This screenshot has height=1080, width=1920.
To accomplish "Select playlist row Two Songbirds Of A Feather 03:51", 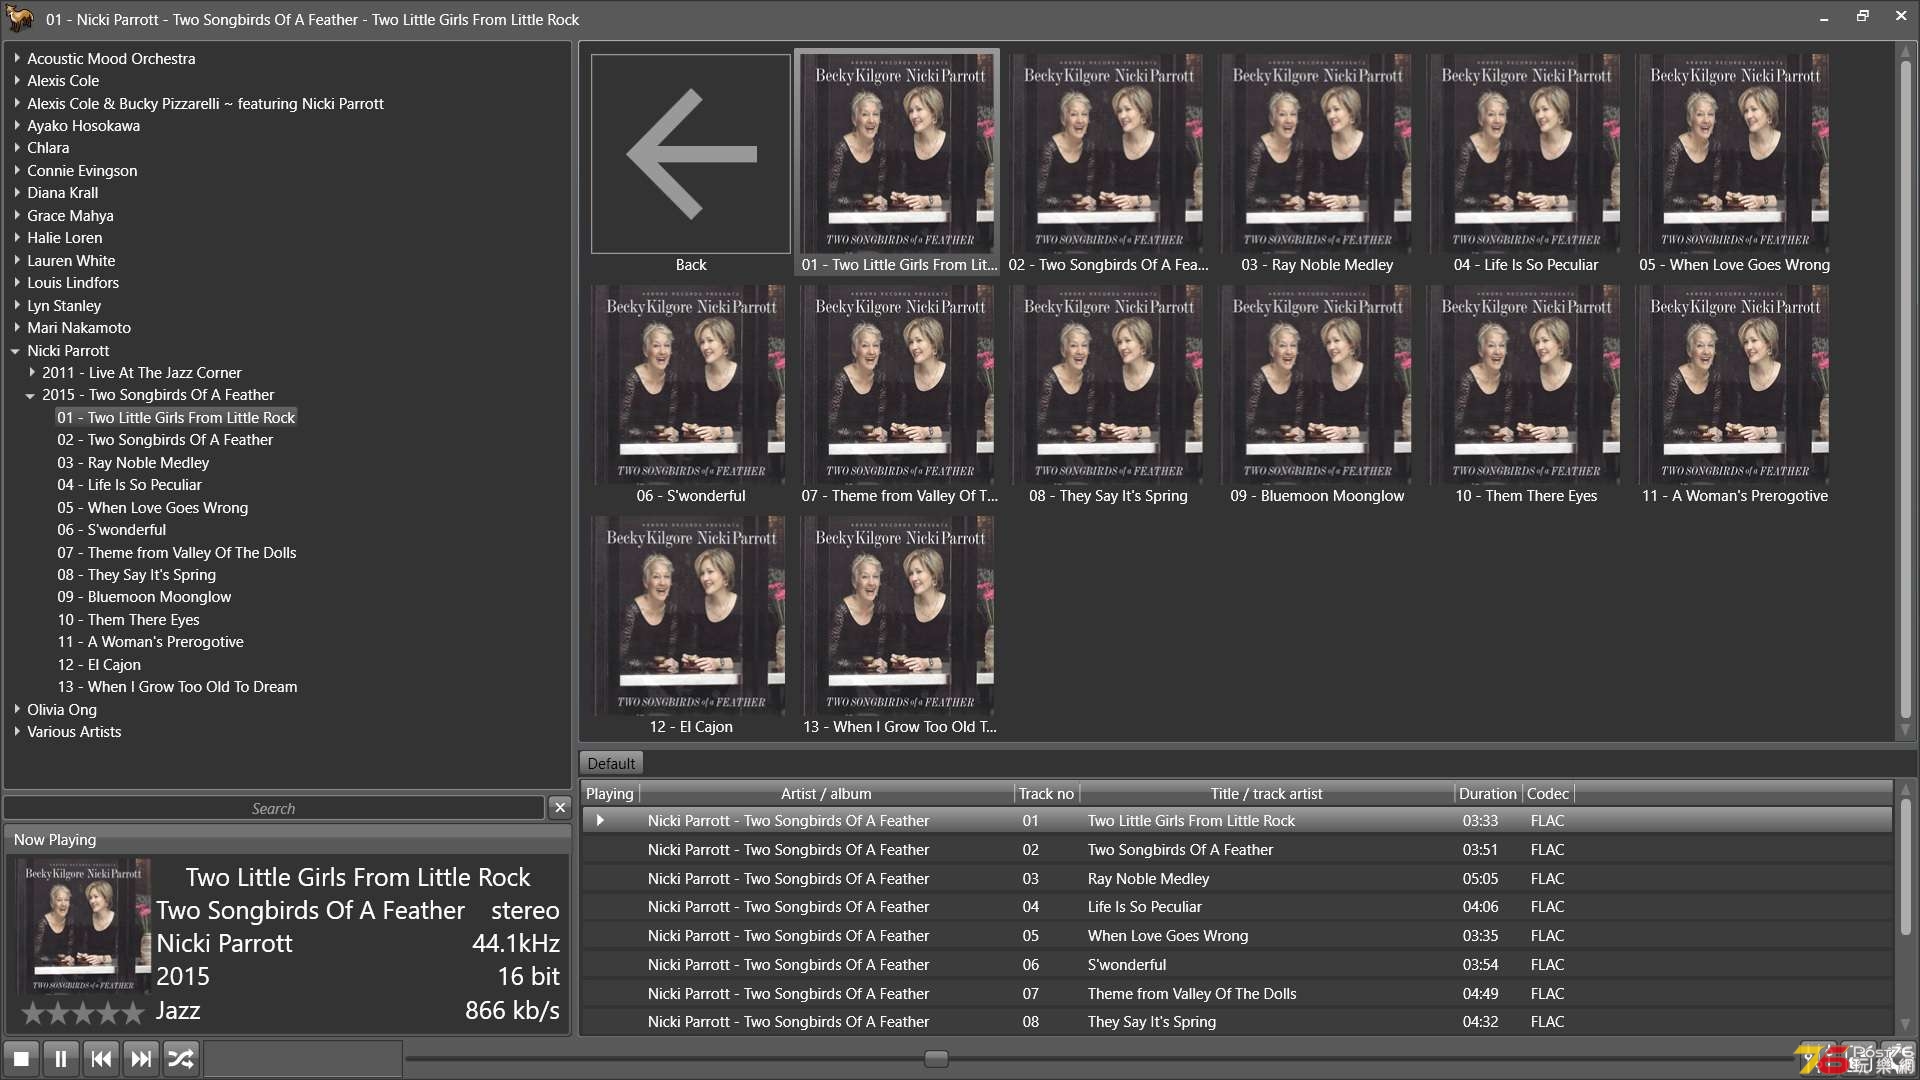I will pos(1237,849).
